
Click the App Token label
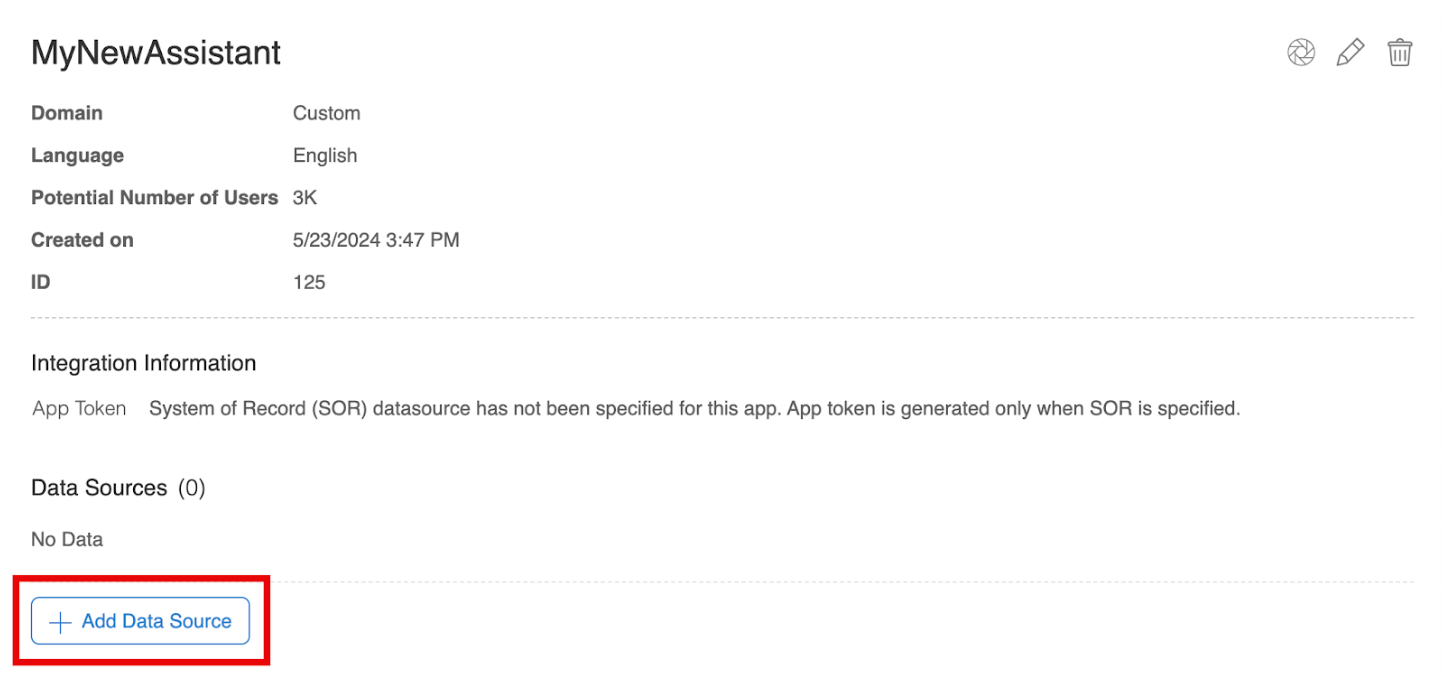(x=79, y=408)
